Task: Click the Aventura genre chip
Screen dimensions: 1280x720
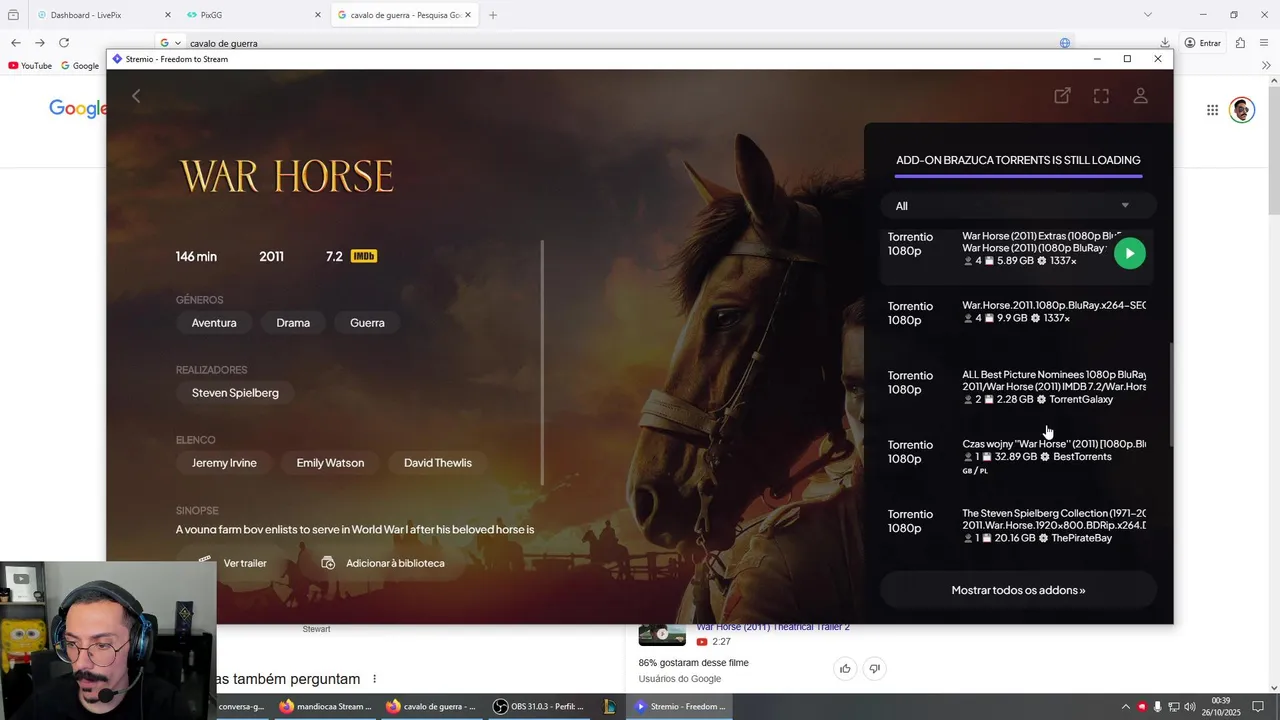Action: [214, 323]
